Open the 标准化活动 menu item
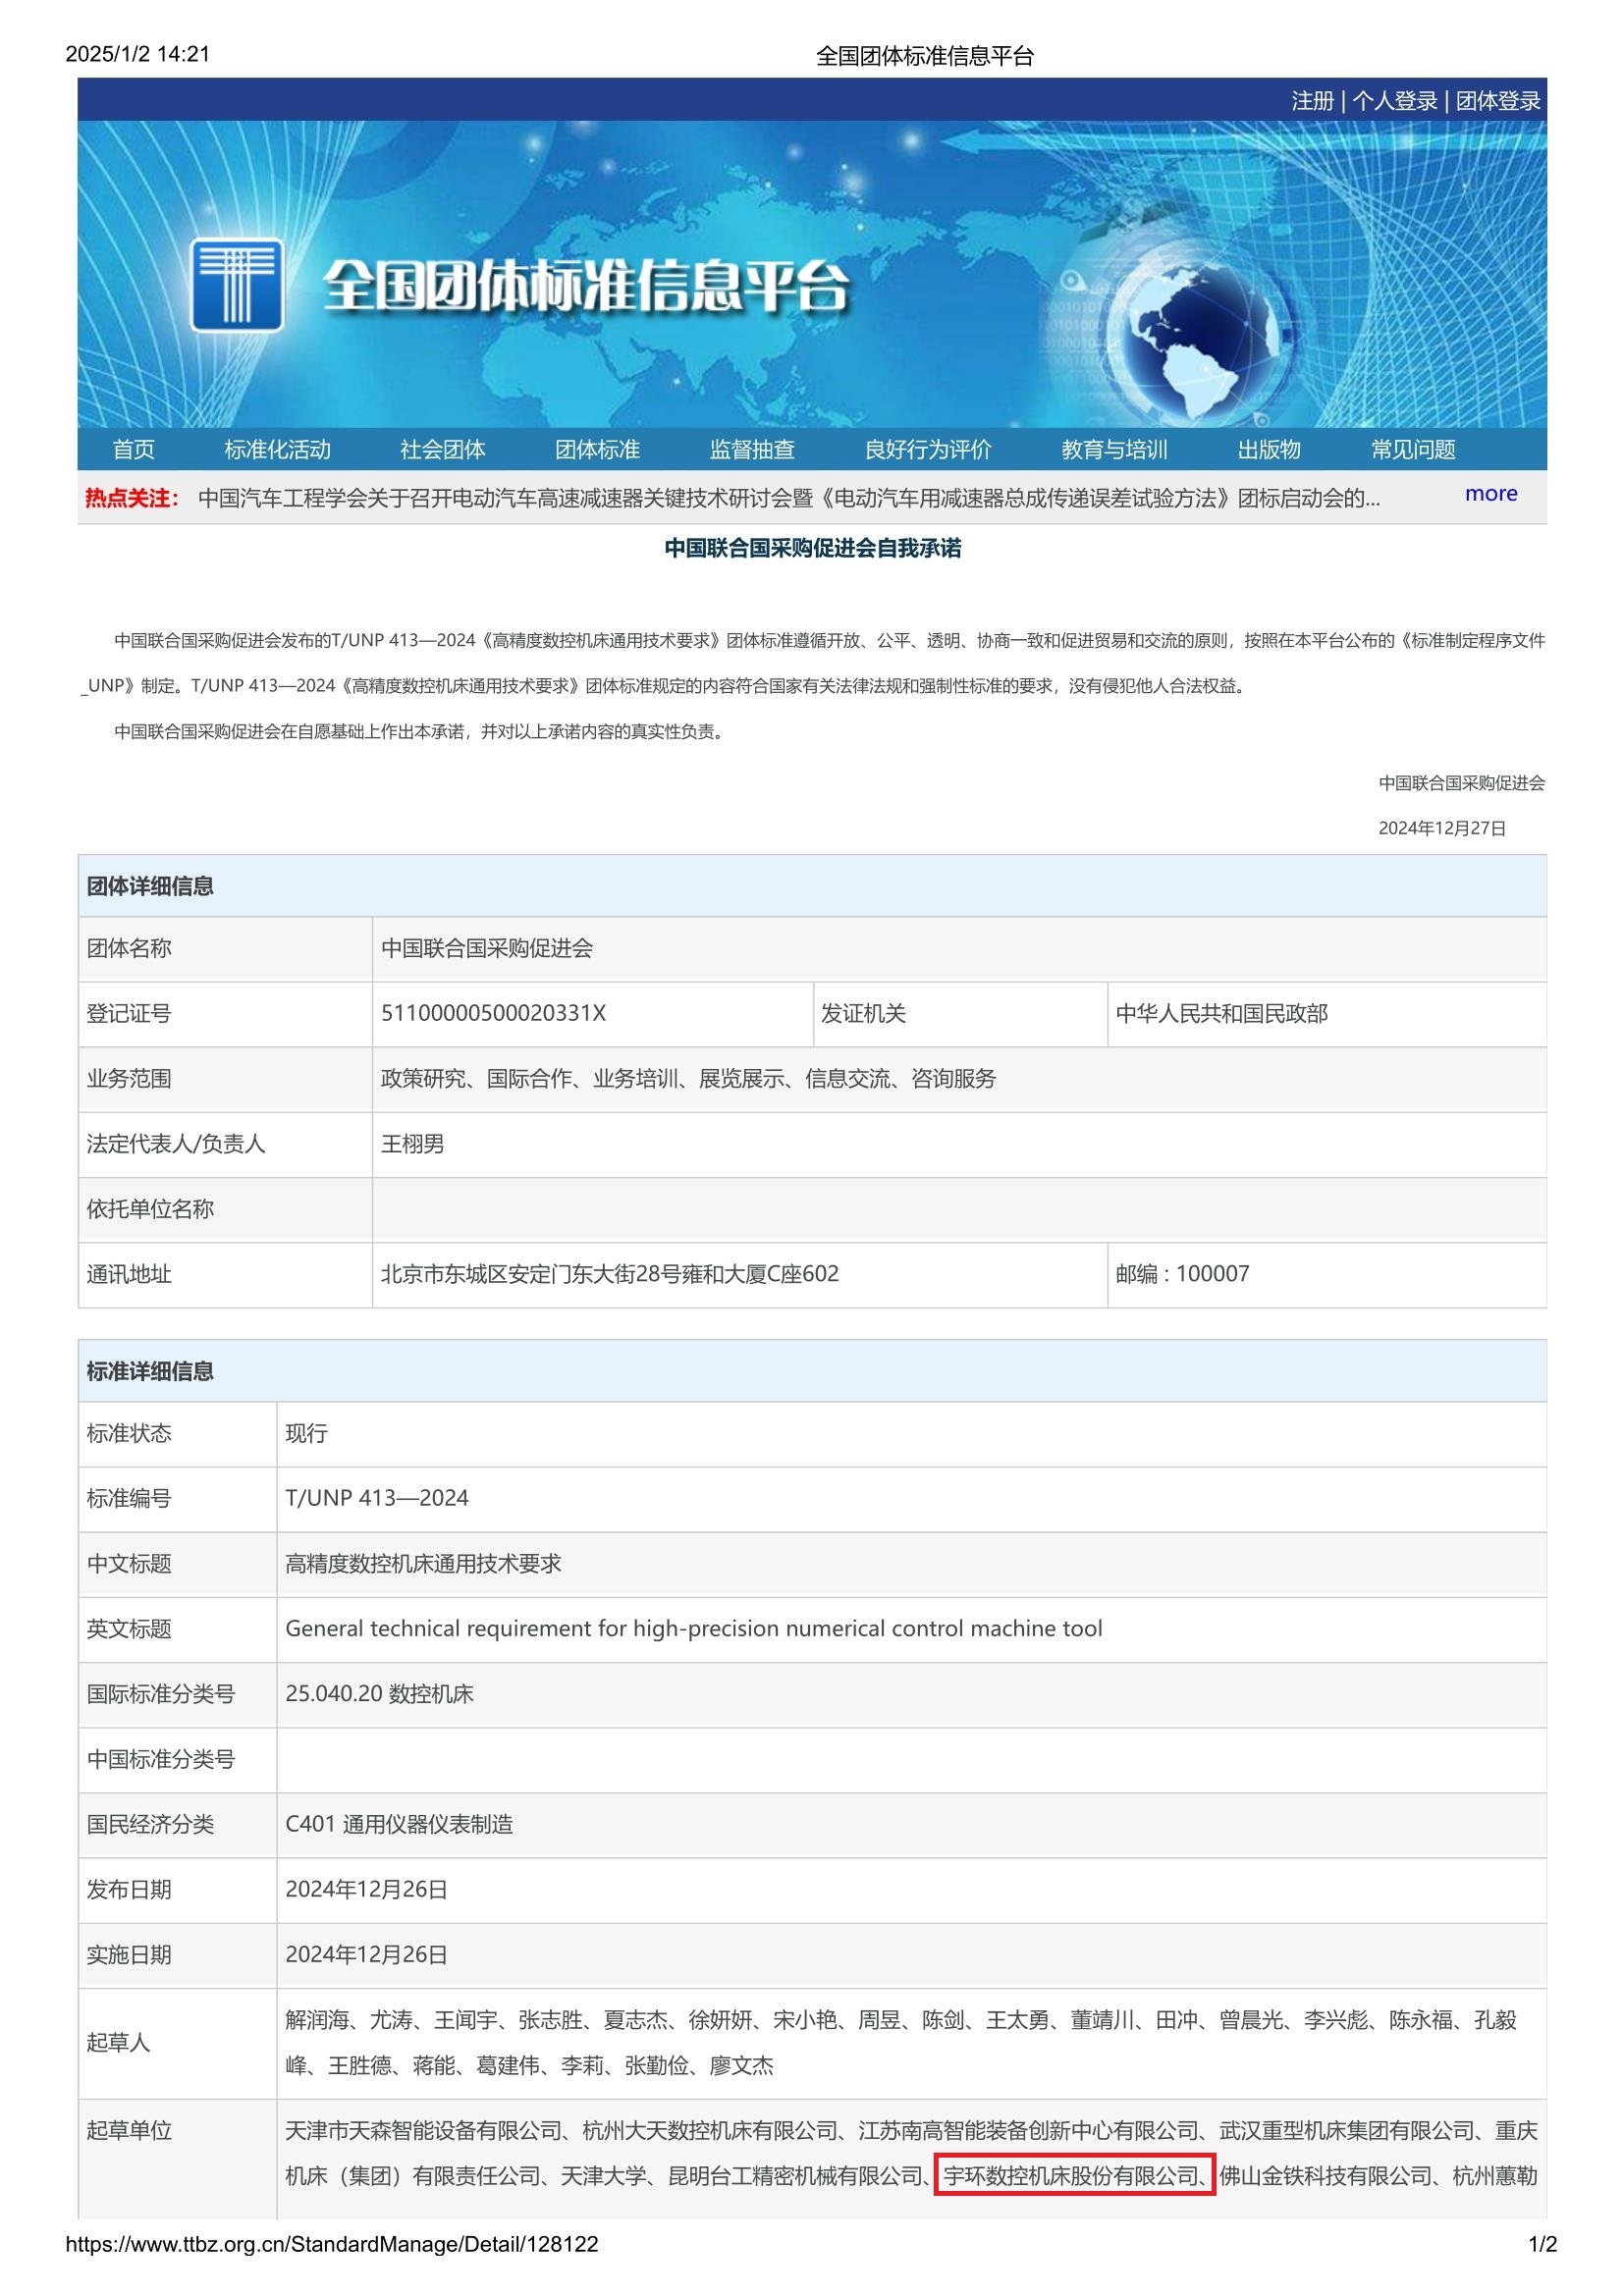This screenshot has height=2296, width=1623. pos(277,450)
